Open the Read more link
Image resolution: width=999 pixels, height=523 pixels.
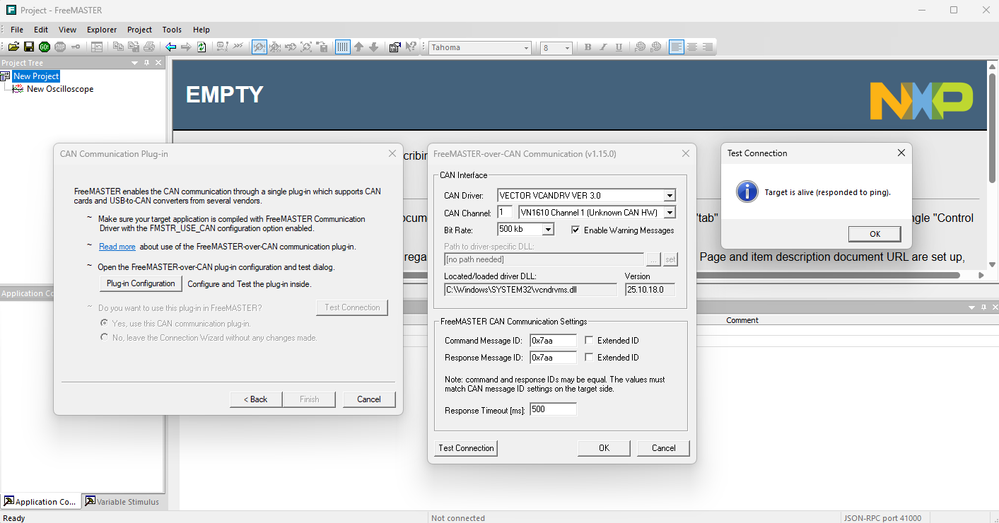(x=117, y=247)
